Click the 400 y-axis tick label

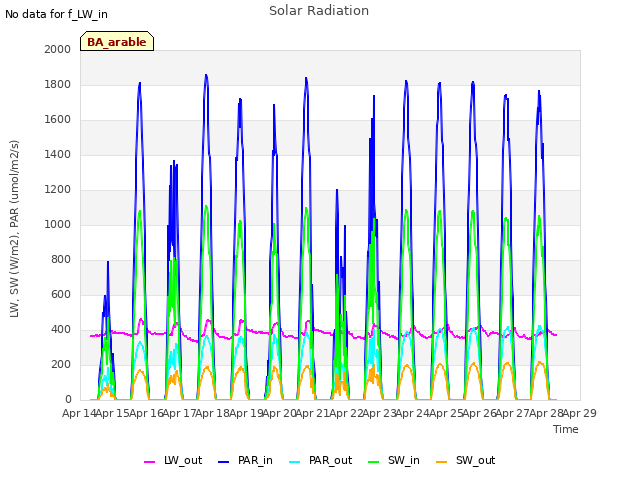pos(61,329)
